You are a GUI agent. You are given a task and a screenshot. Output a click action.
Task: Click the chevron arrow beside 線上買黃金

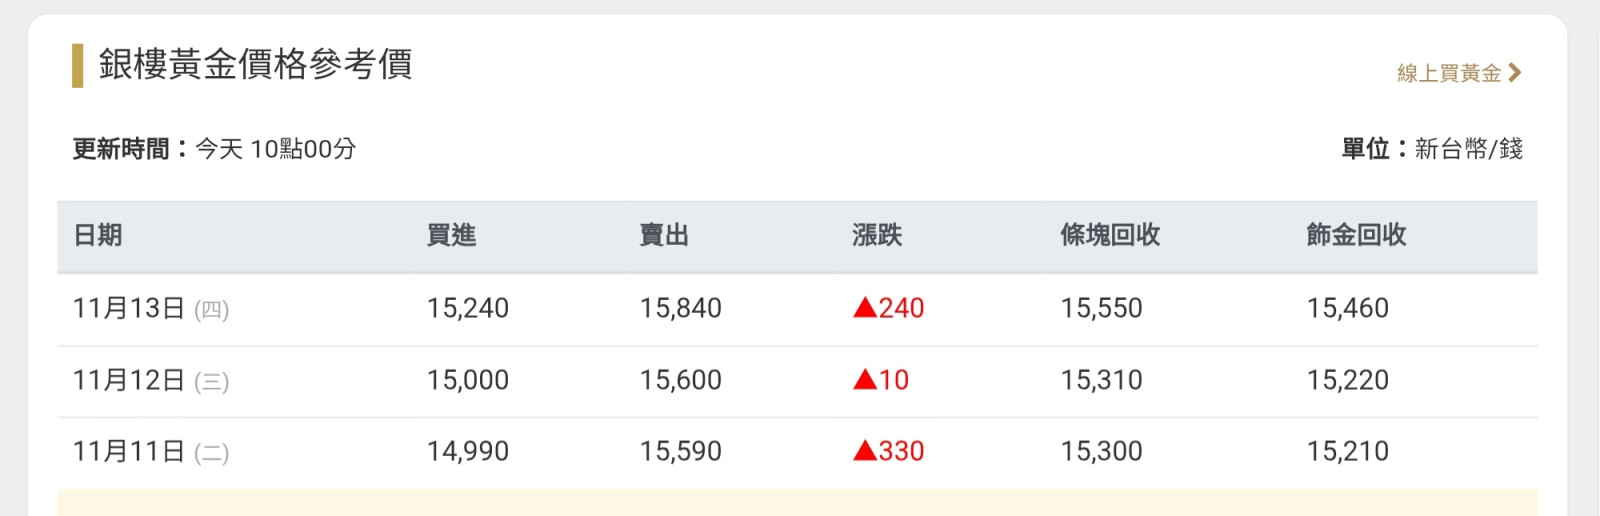1514,73
